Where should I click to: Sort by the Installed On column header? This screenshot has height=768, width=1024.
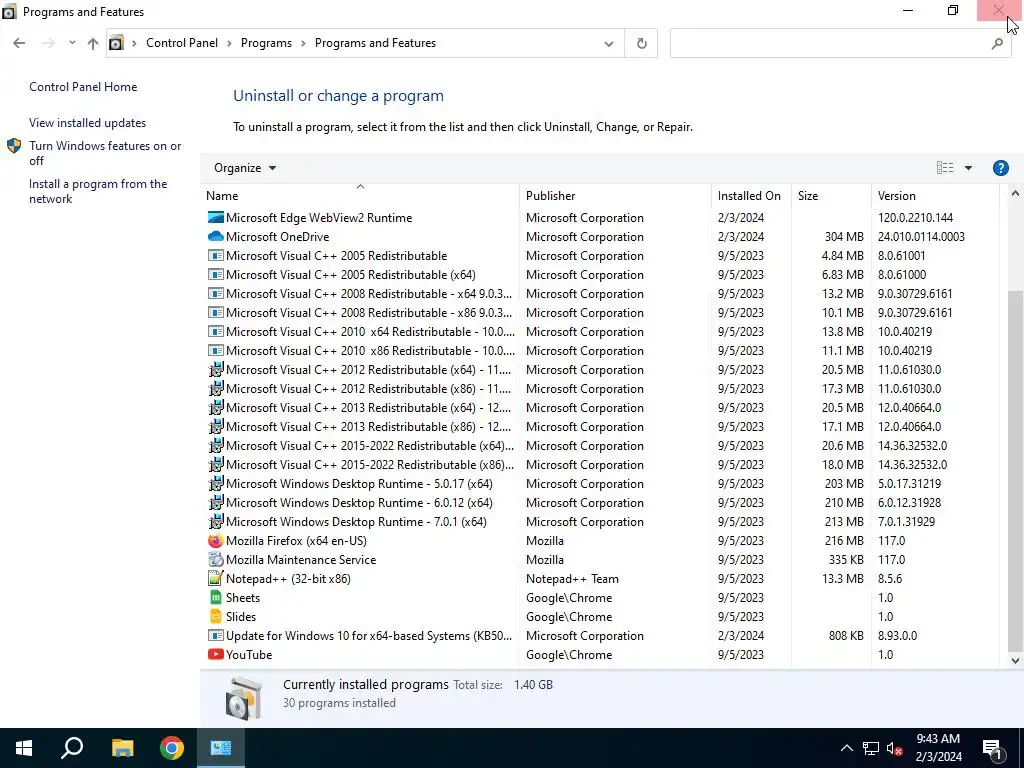(751, 195)
